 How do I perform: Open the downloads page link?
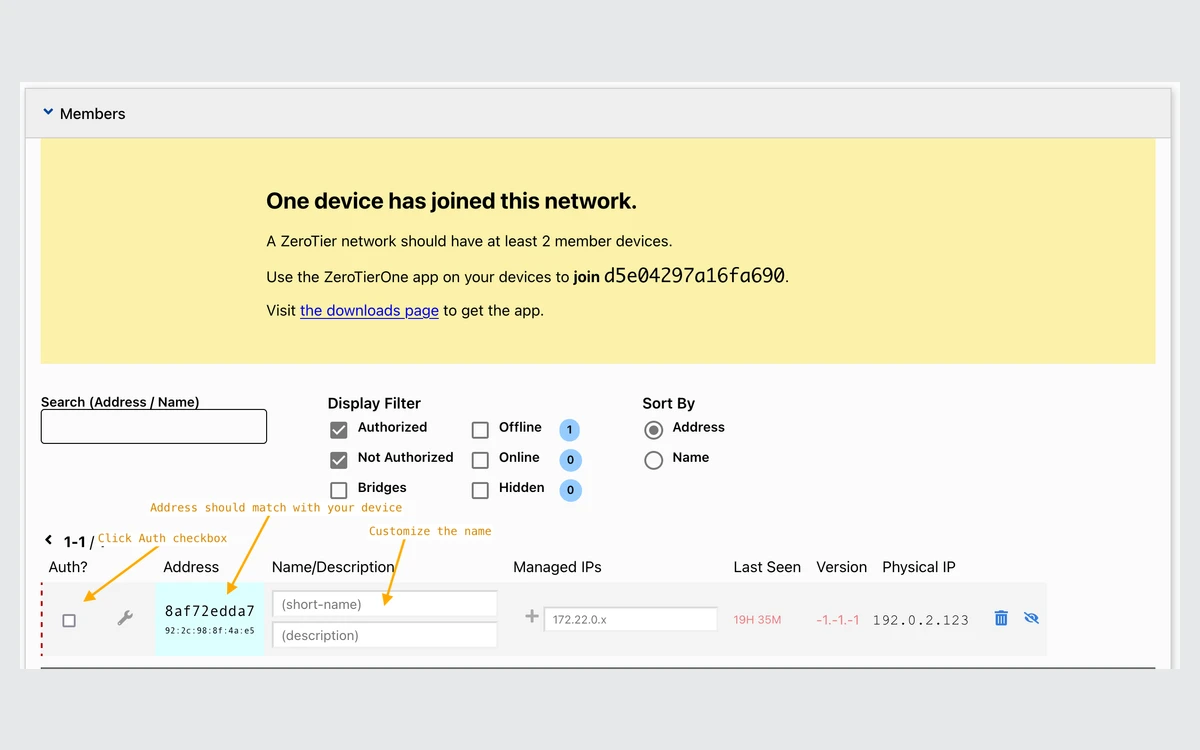pyautogui.click(x=369, y=310)
